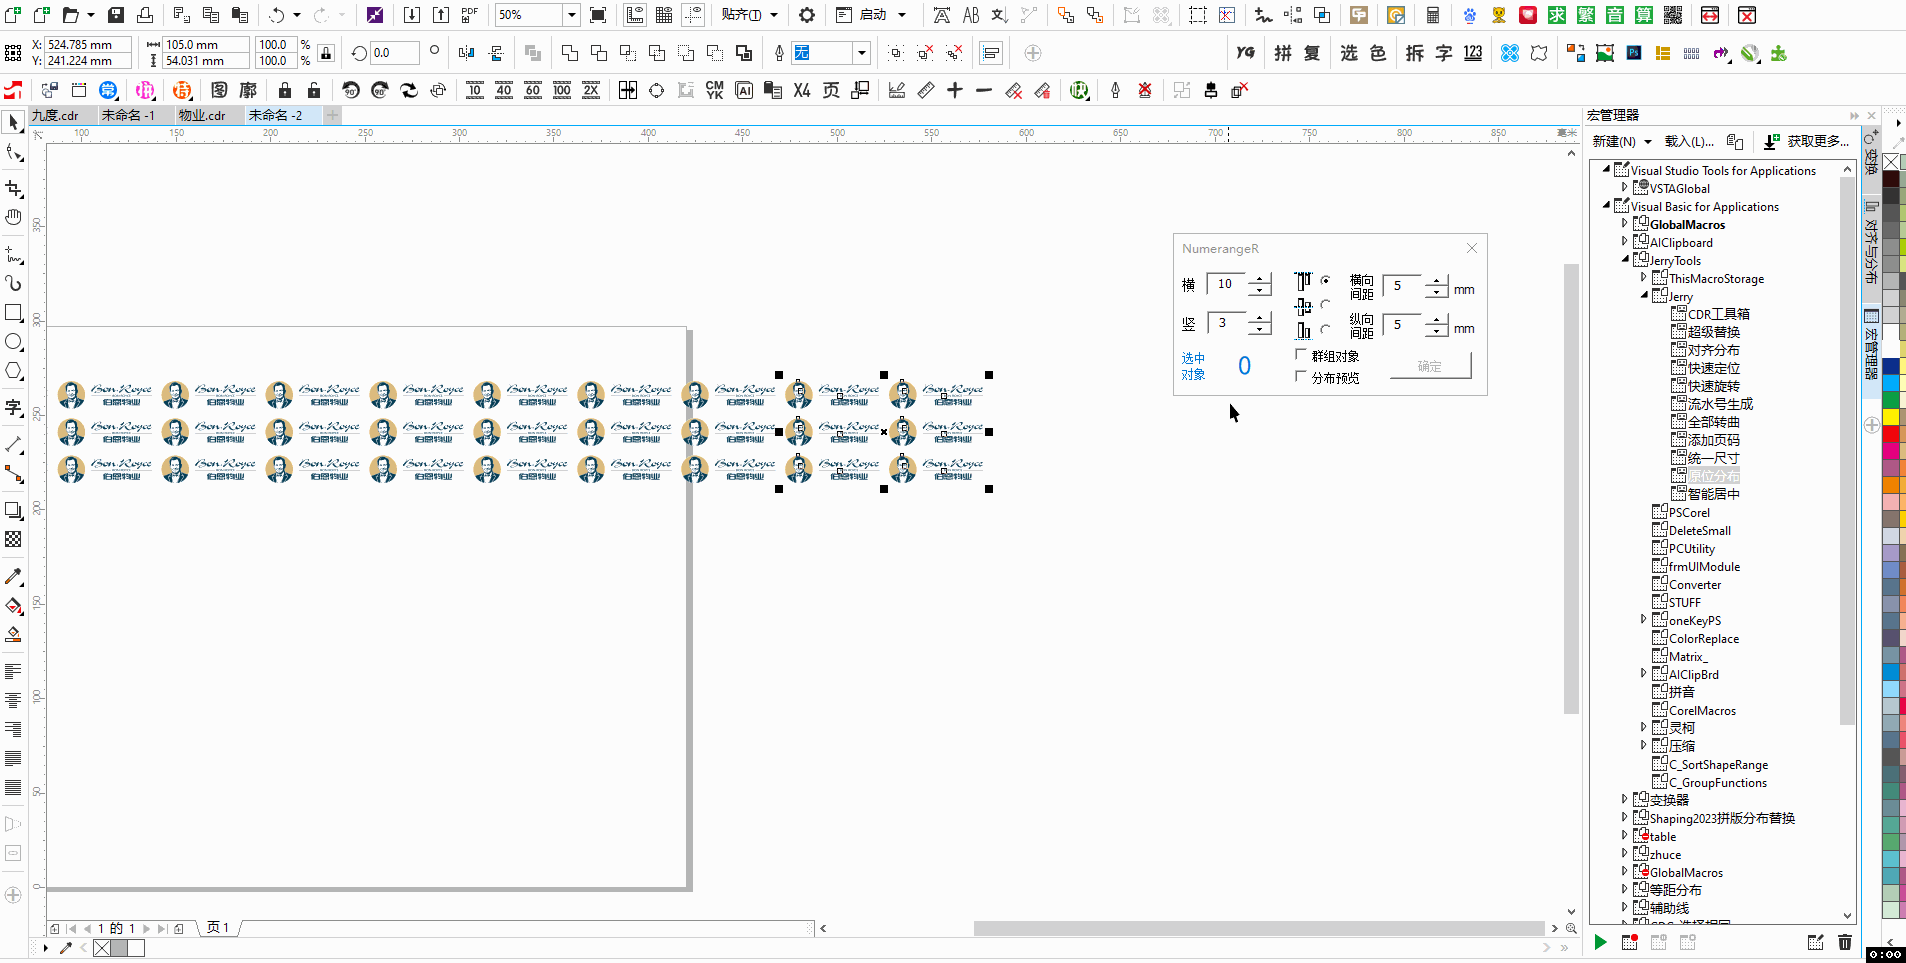Open the 启动 launch dropdown

click(x=902, y=15)
